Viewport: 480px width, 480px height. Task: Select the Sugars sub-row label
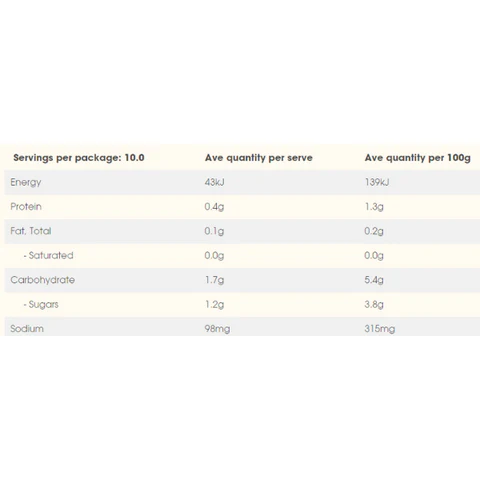[41, 304]
